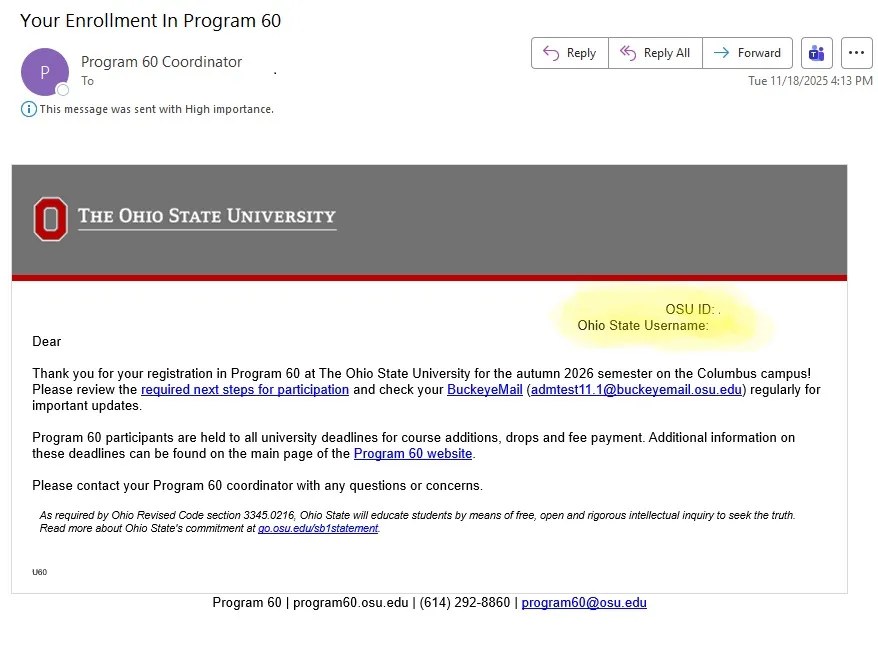
Task: Click the OSU ID label
Action: point(690,309)
